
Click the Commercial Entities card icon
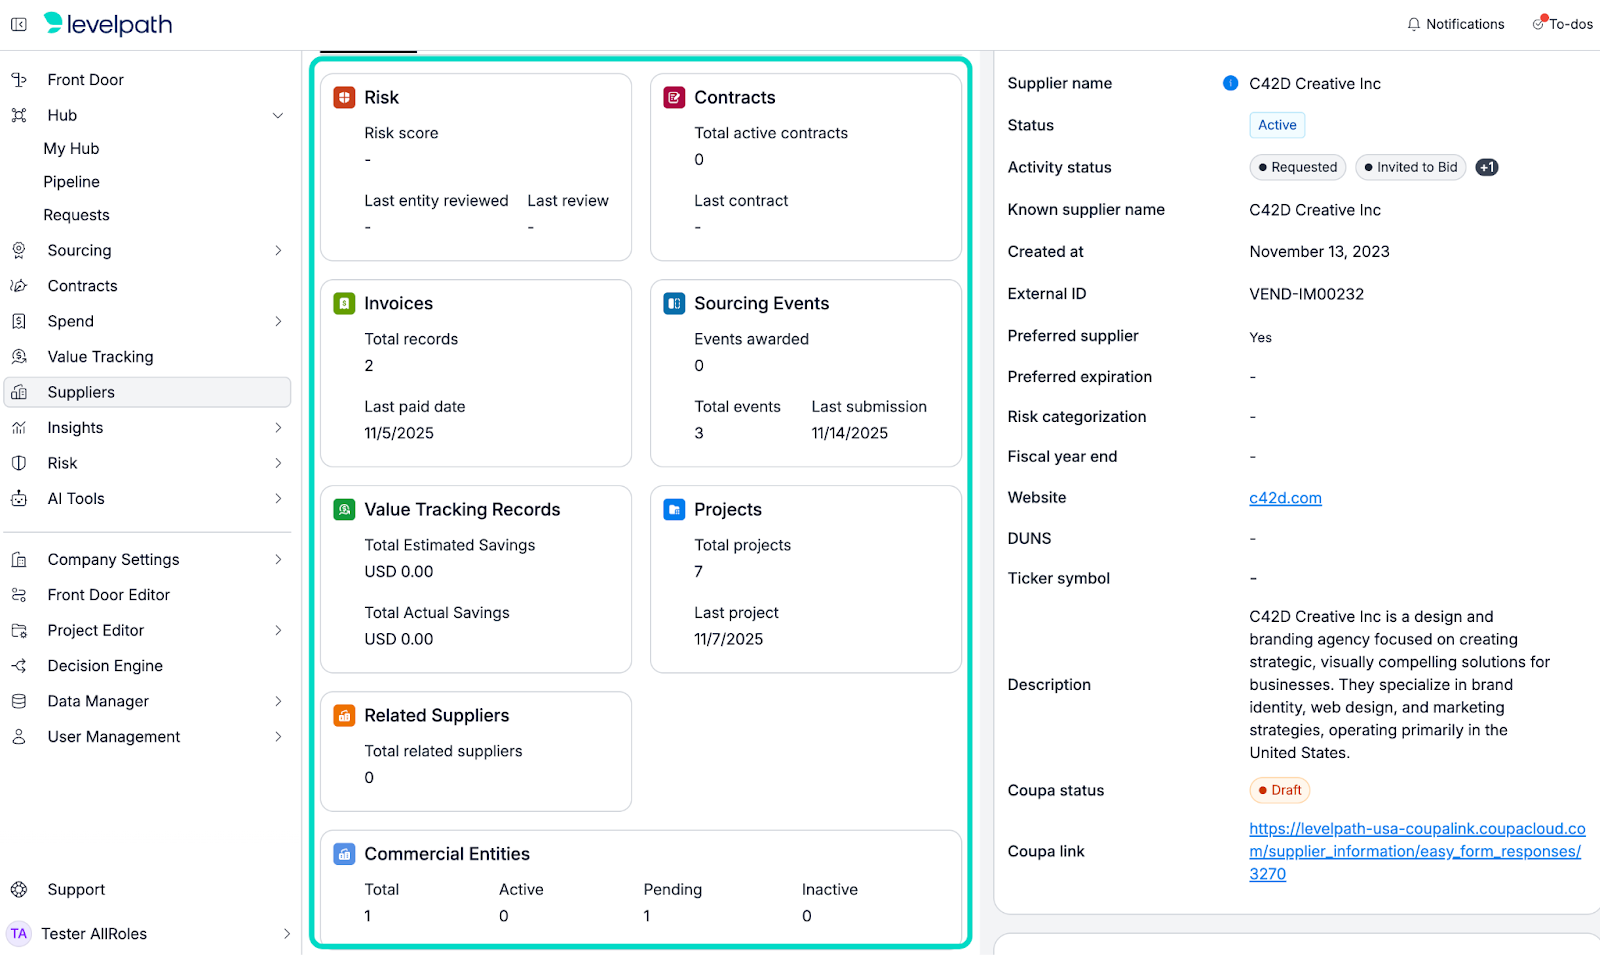[x=344, y=854]
